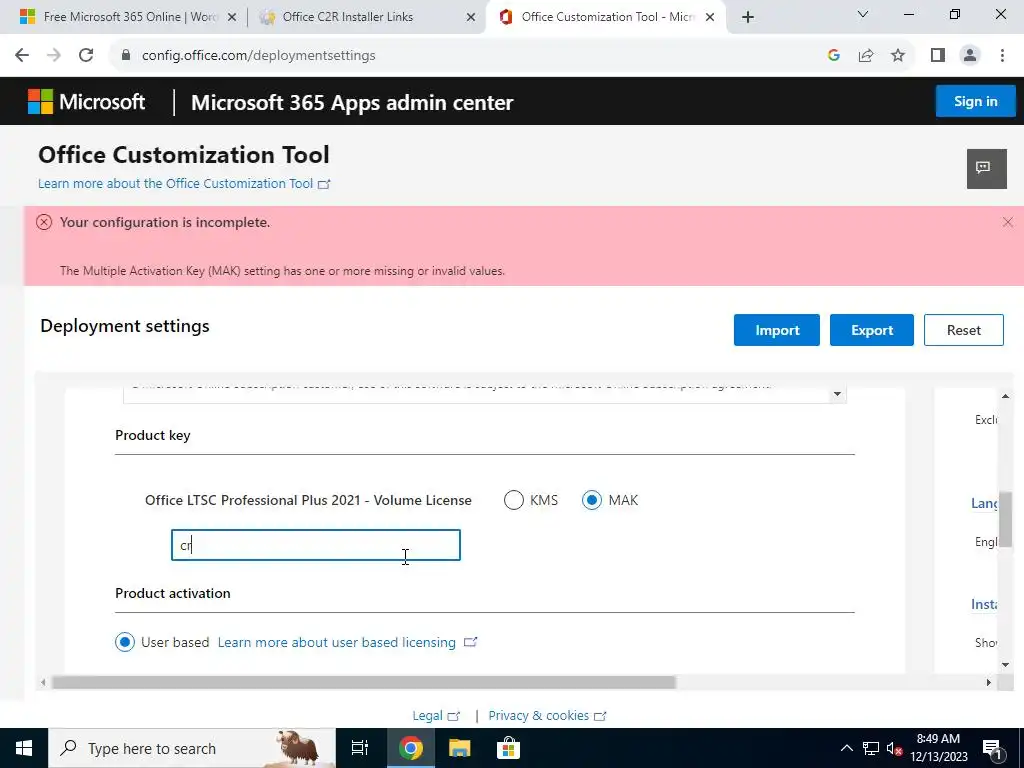Open the network tray icon

871,748
